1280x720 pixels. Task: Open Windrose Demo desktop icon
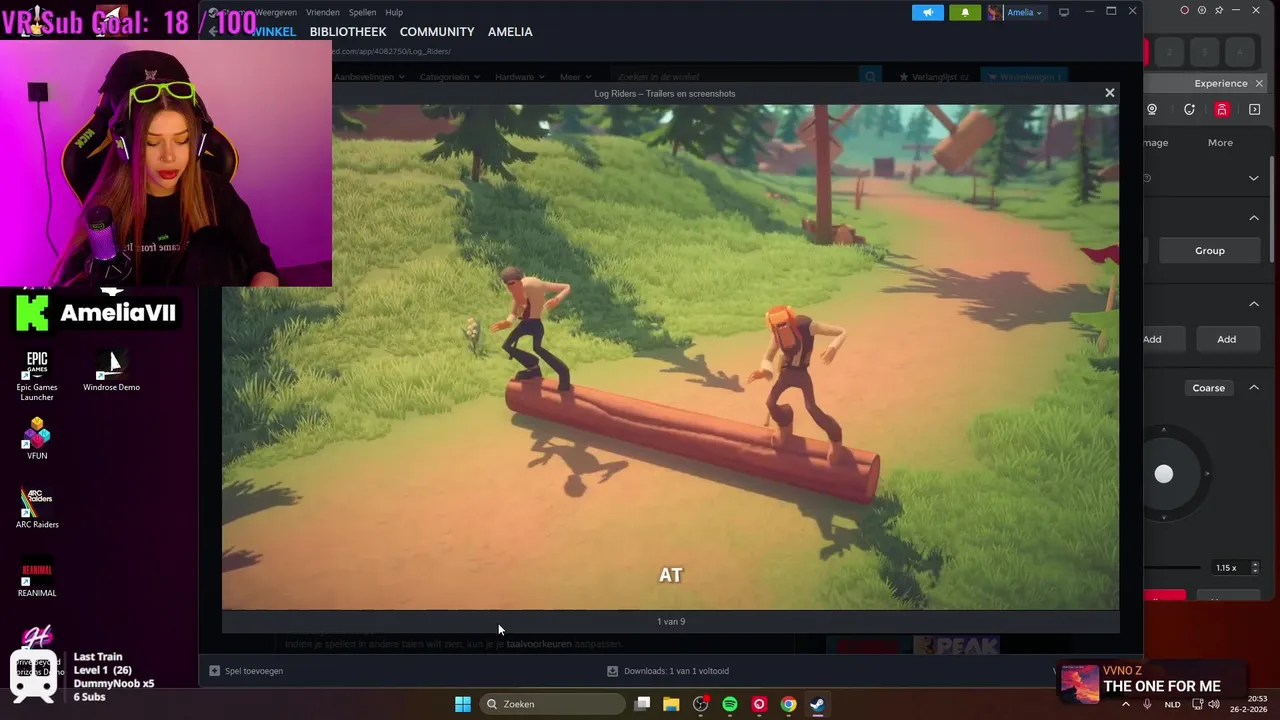coord(111,371)
